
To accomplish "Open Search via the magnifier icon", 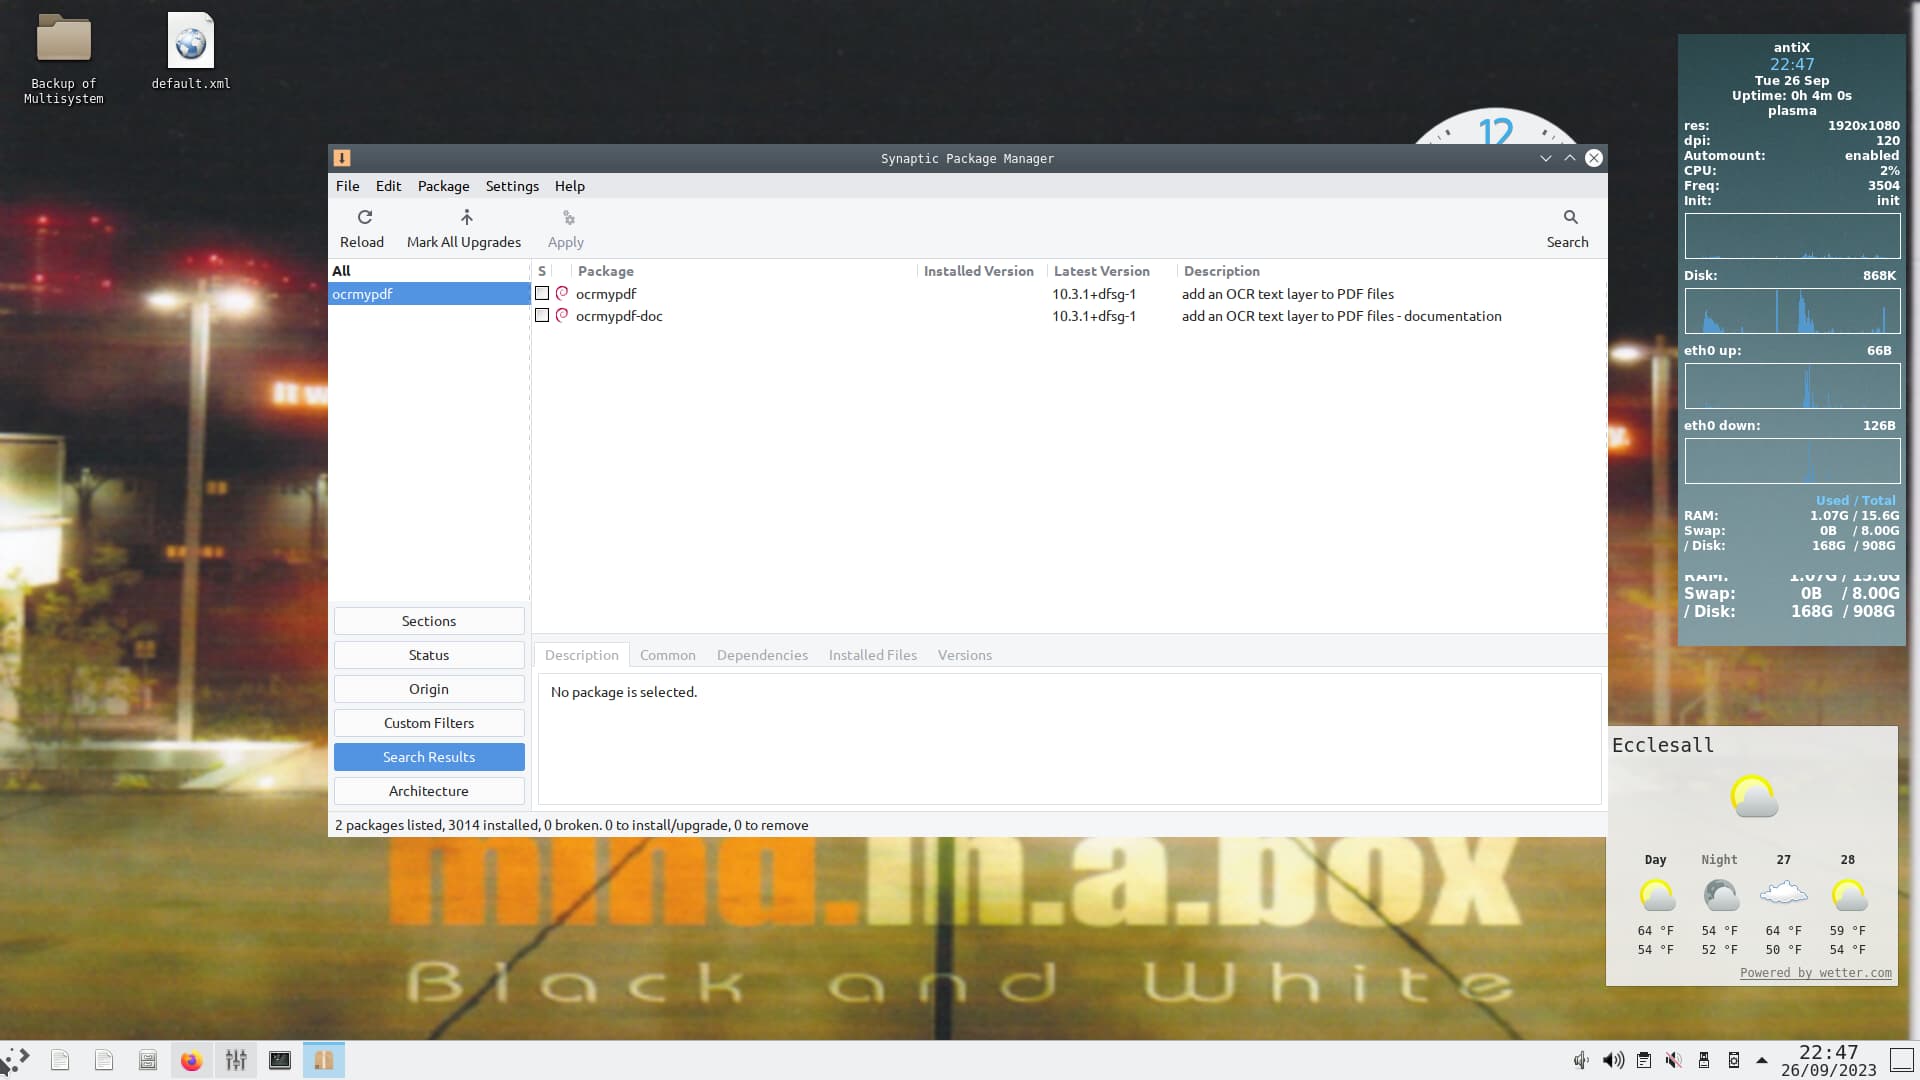I will [1567, 228].
